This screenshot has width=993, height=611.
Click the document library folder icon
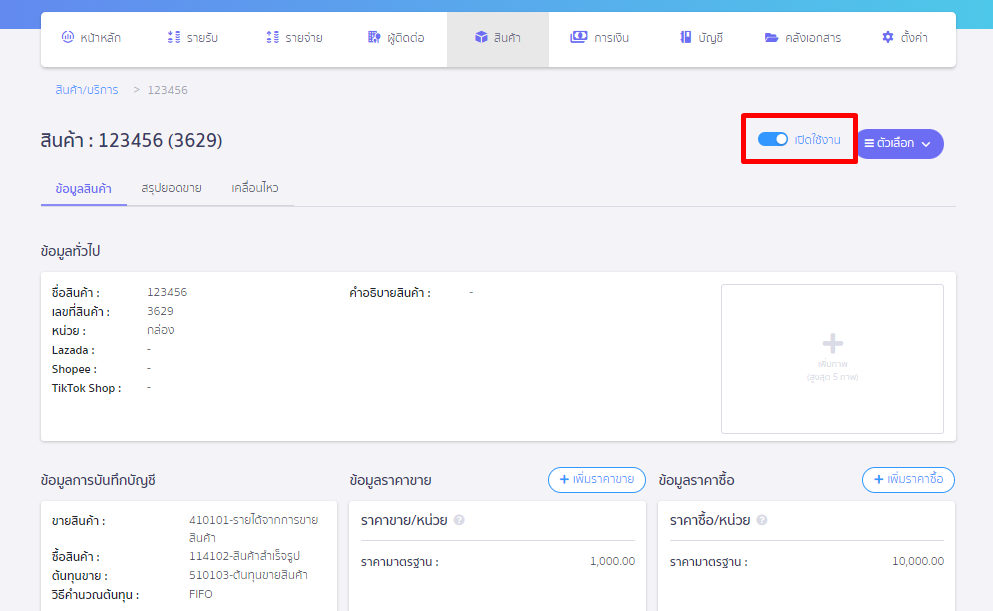pos(771,38)
